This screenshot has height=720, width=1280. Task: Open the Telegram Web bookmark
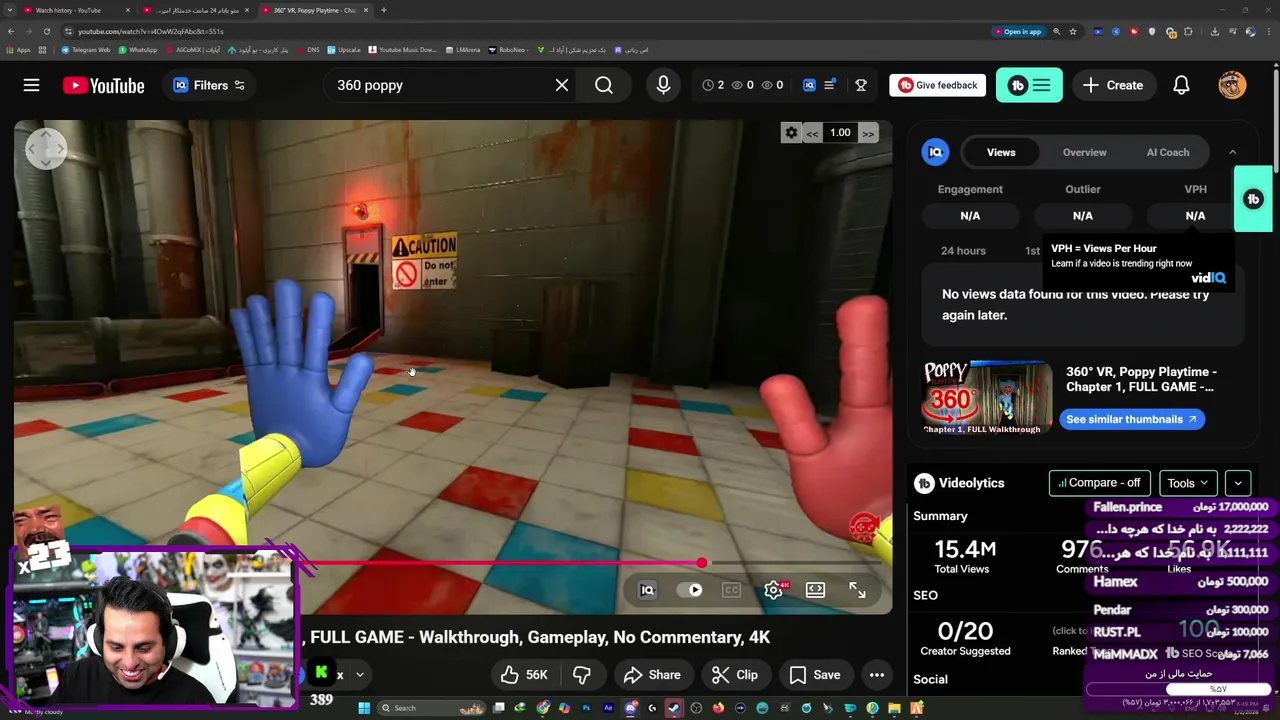click(x=86, y=50)
